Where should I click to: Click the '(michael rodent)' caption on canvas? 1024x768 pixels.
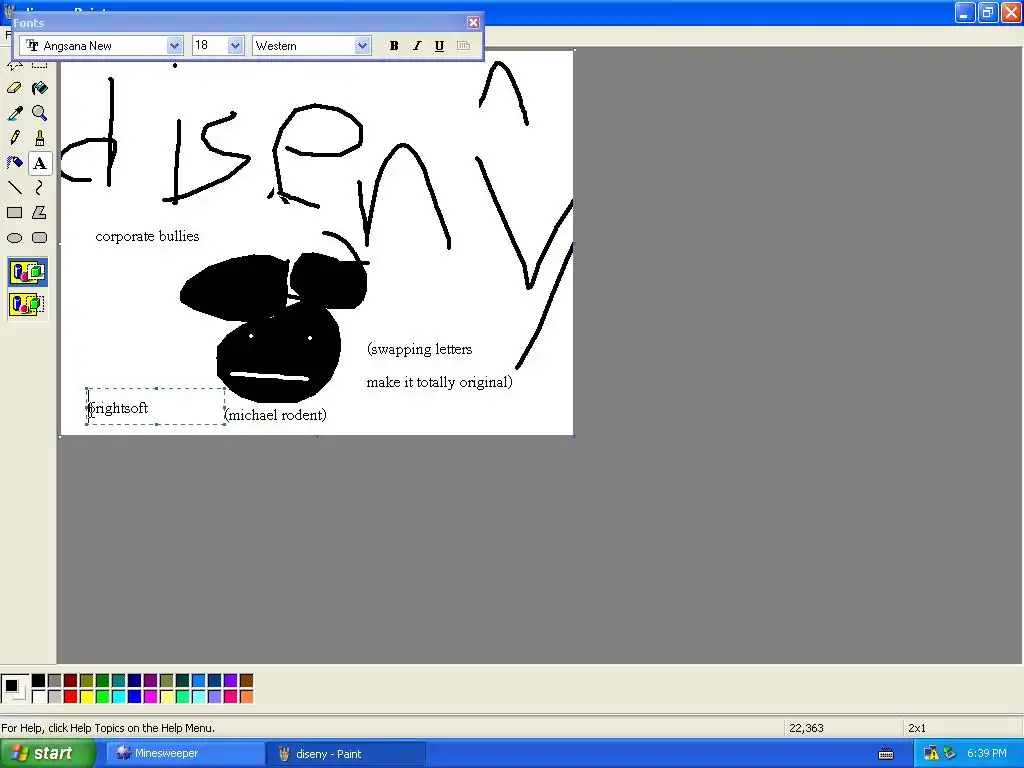[x=276, y=415]
